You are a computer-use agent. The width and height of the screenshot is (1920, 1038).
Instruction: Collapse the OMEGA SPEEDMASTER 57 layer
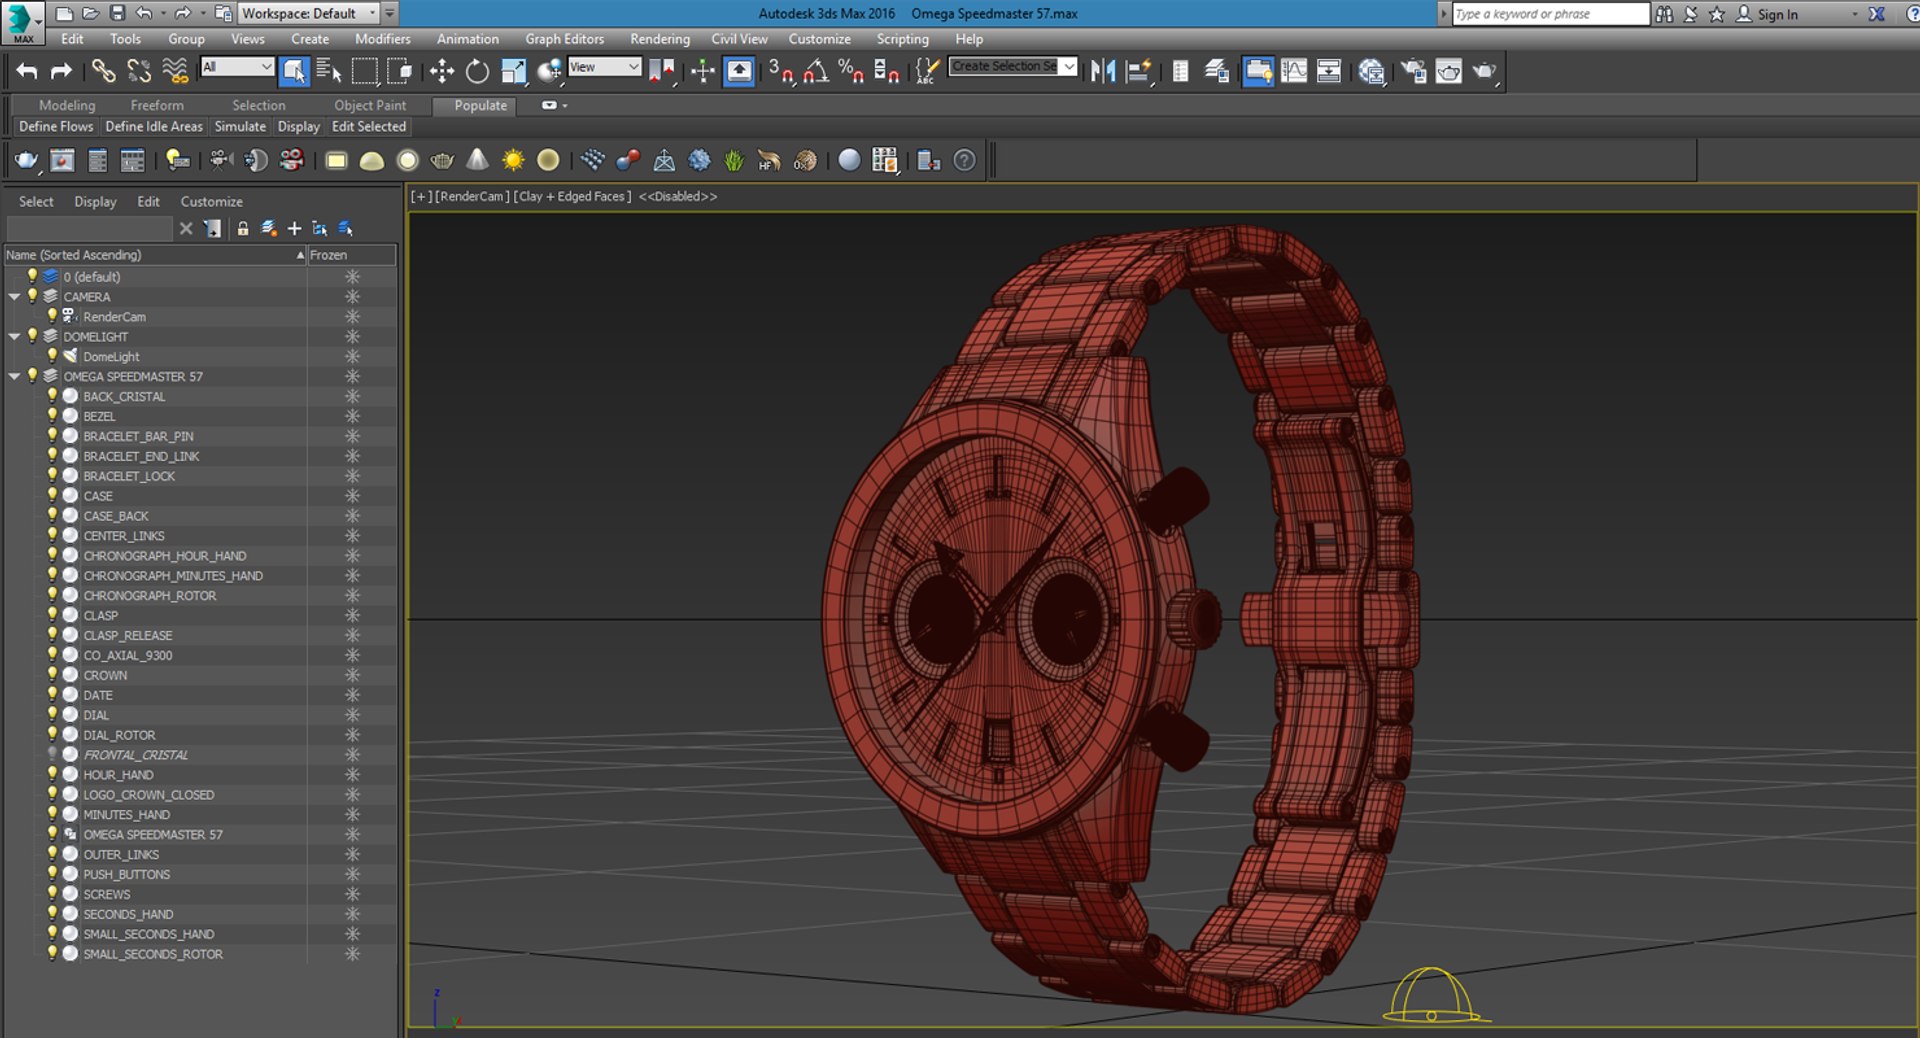[x=14, y=377]
